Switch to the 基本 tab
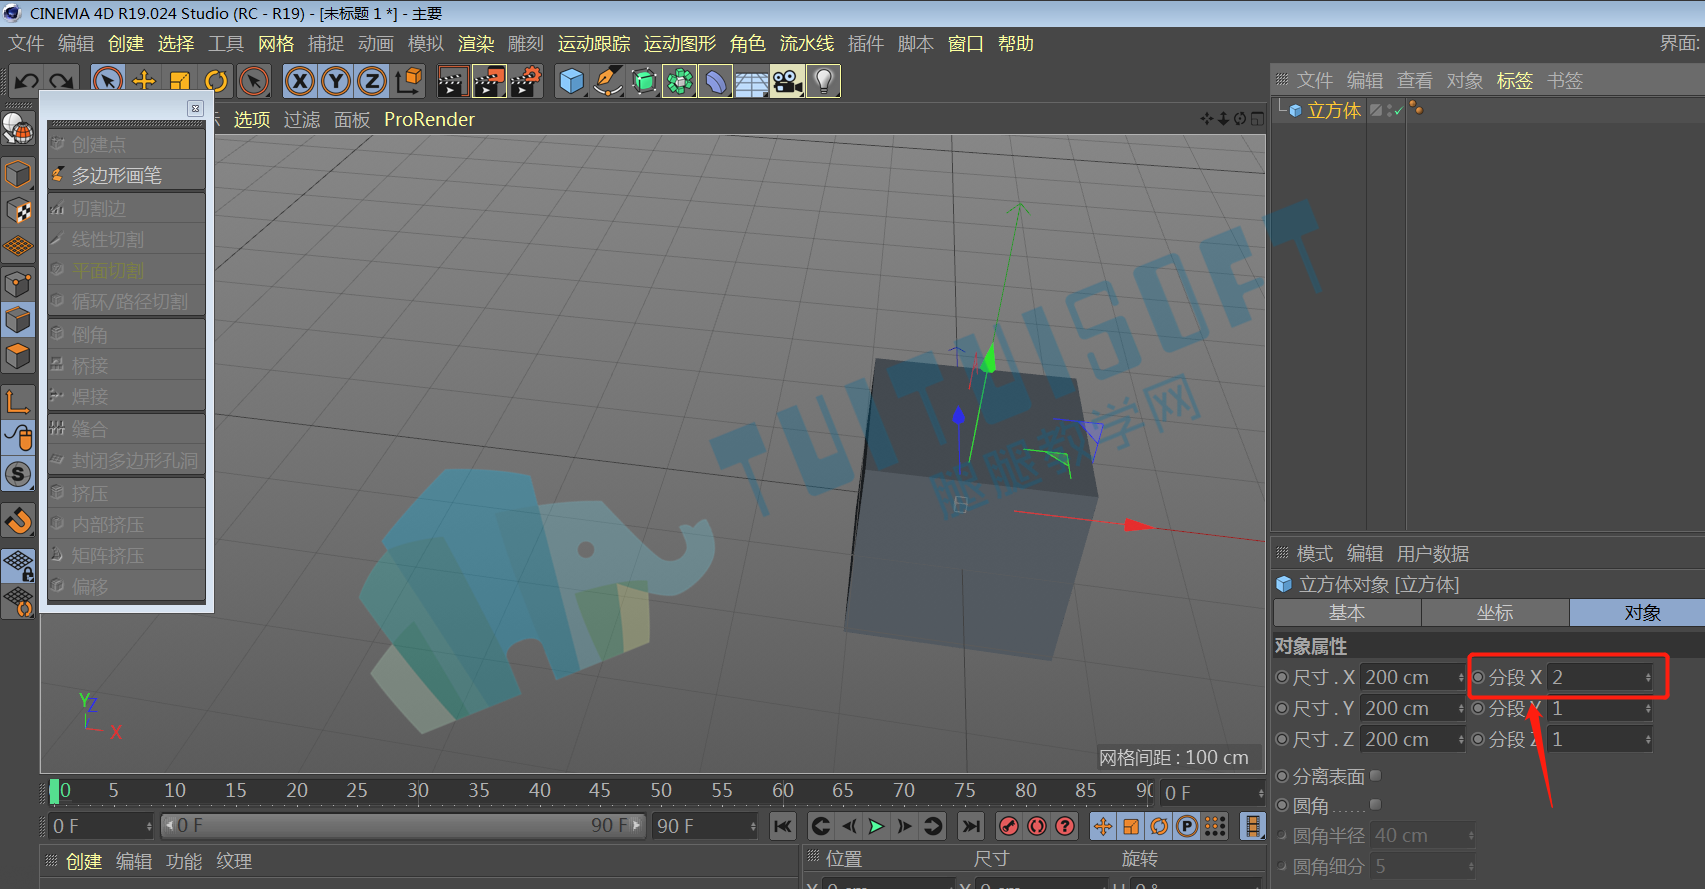This screenshot has width=1705, height=889. coord(1347,613)
